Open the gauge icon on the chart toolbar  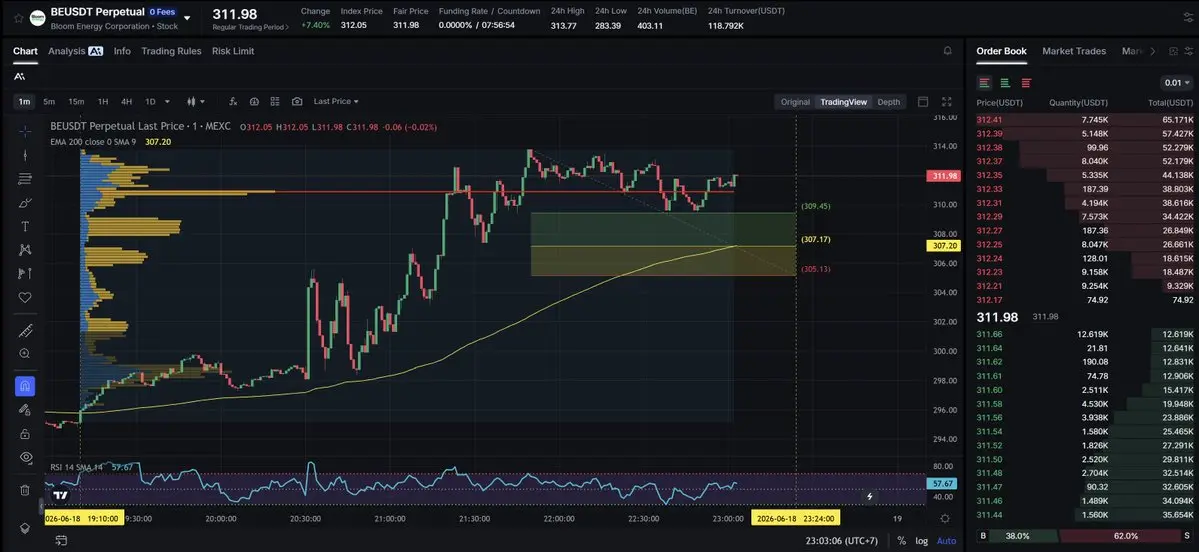(255, 102)
